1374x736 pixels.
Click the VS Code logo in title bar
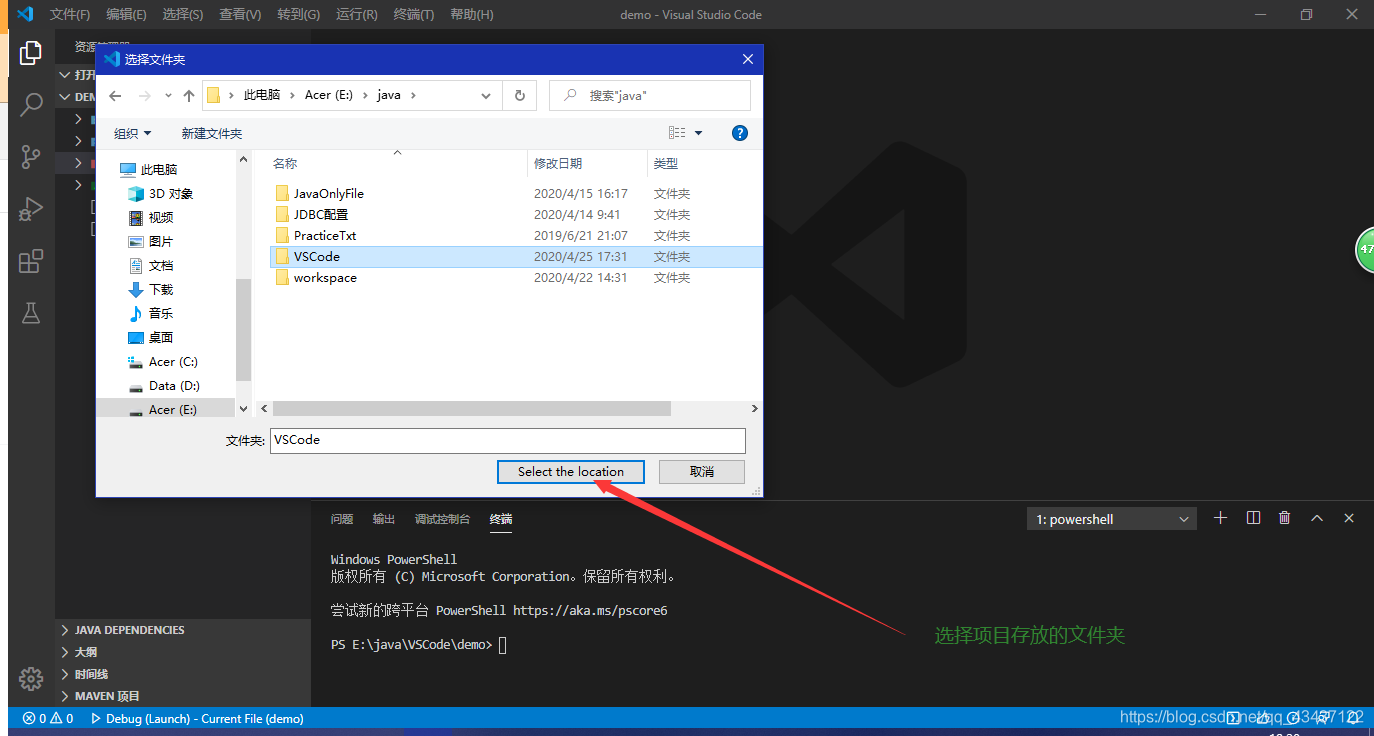pyautogui.click(x=25, y=14)
